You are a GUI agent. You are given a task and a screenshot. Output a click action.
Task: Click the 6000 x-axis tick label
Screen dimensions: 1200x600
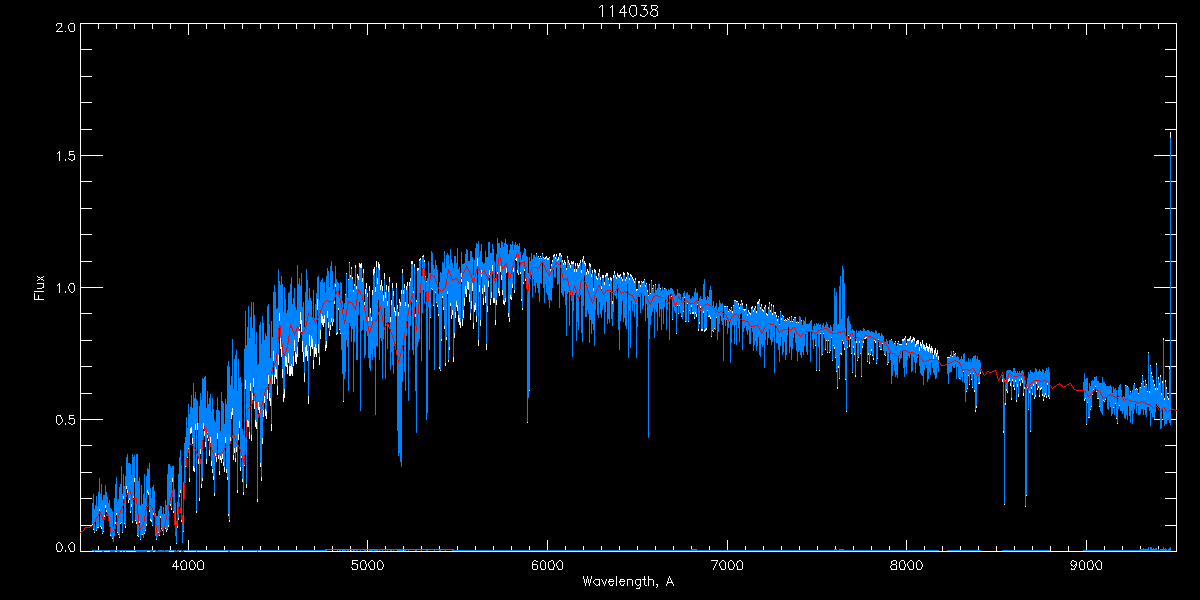[x=547, y=565]
